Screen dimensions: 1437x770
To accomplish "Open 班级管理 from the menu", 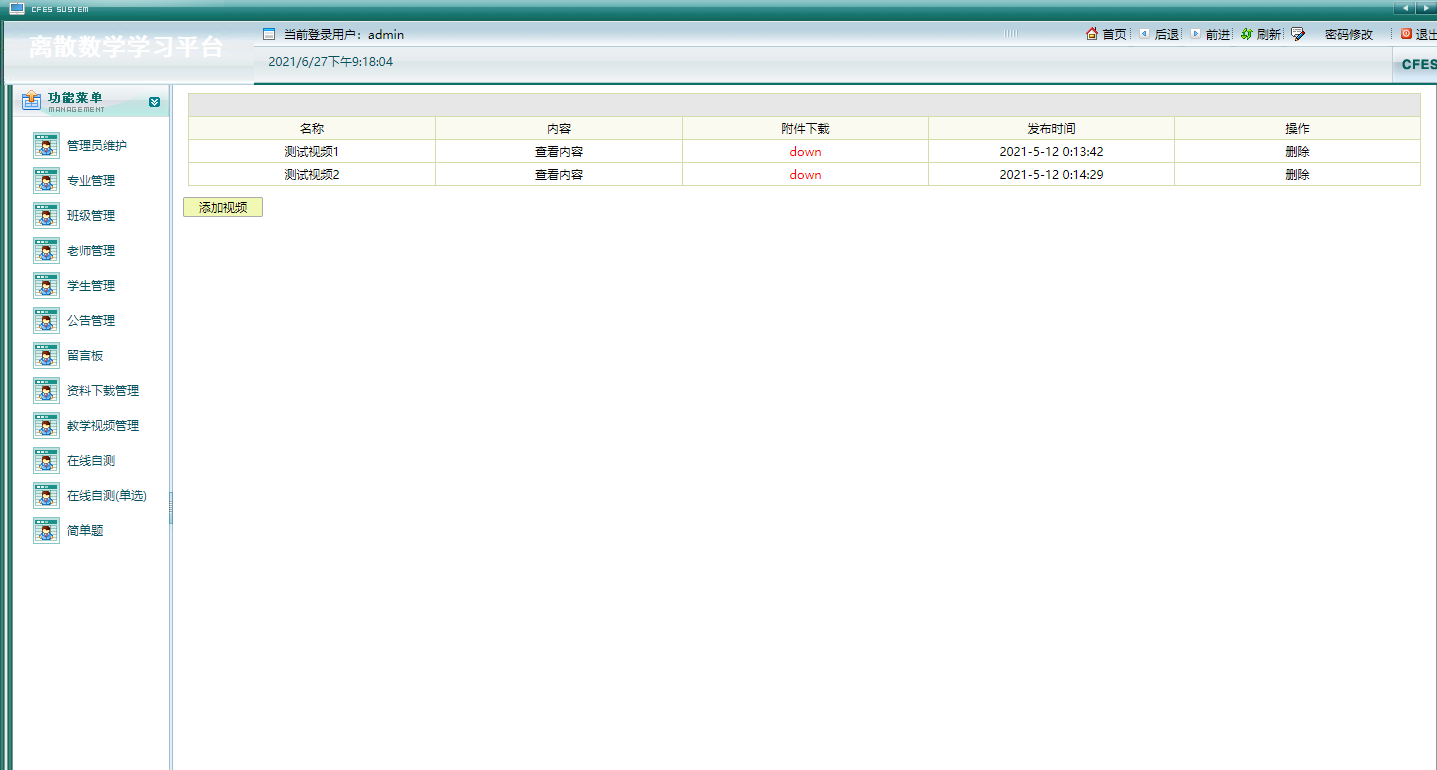I will (91, 216).
